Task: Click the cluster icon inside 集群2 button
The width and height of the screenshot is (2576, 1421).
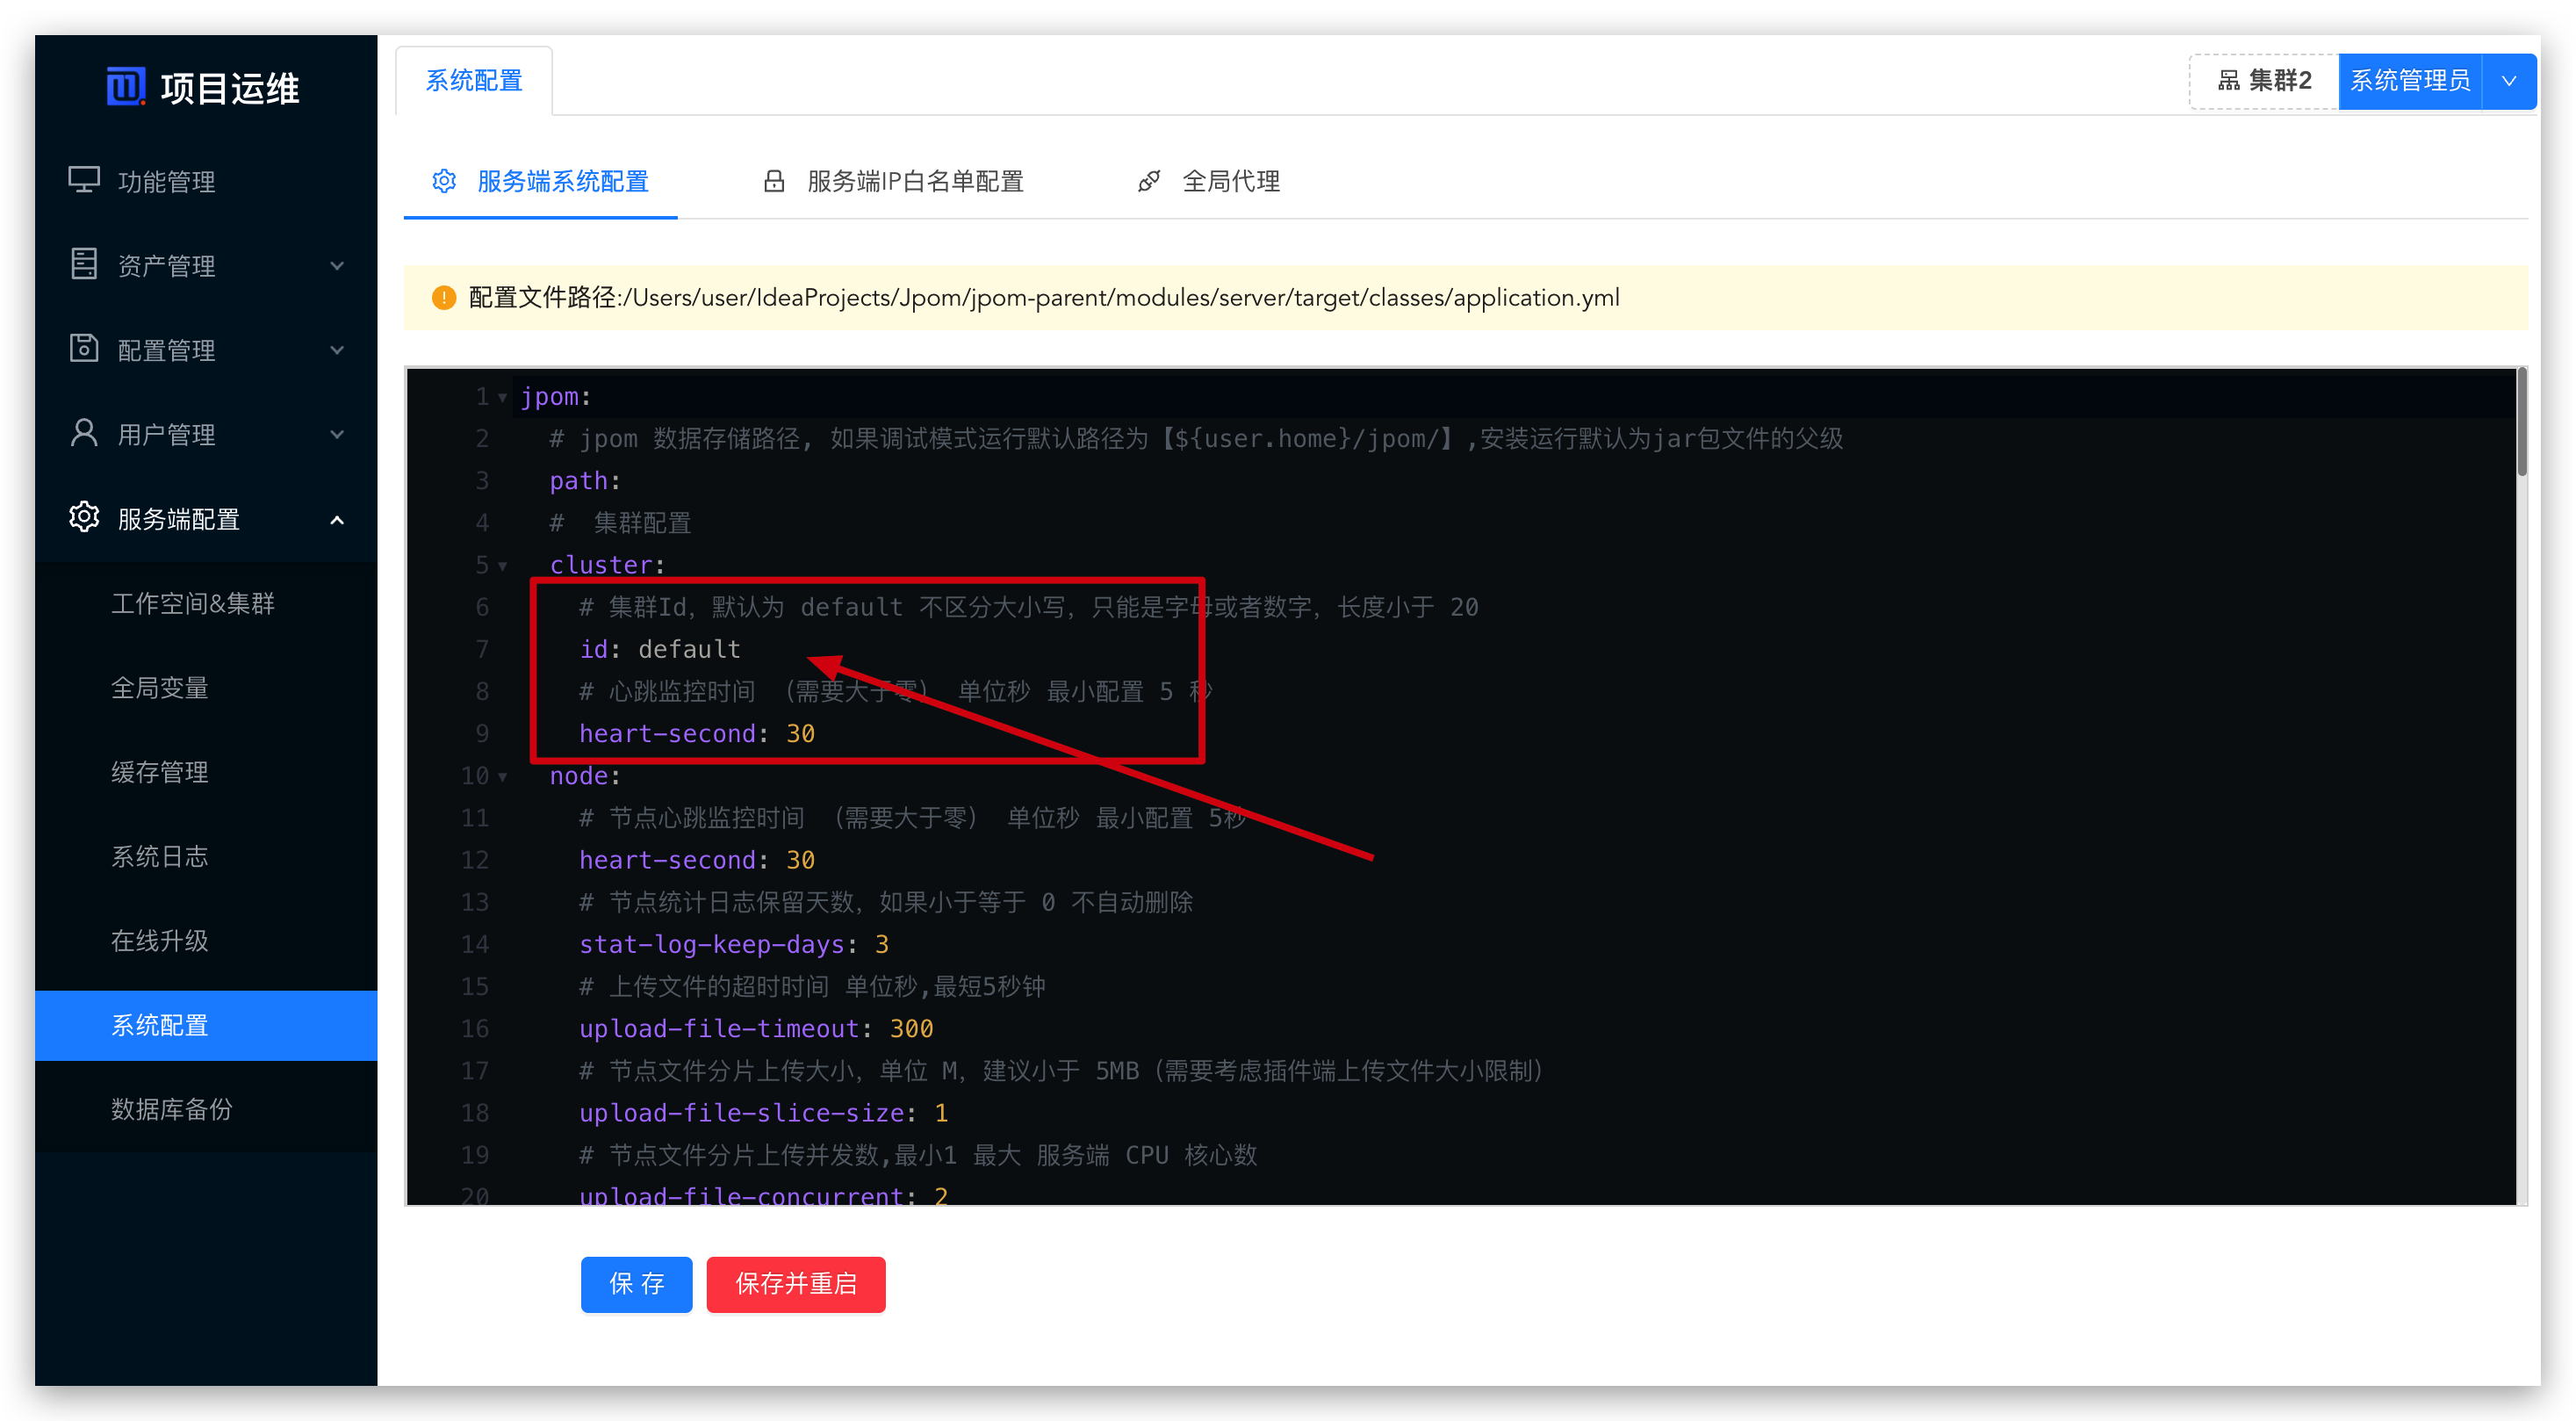Action: 2229,81
